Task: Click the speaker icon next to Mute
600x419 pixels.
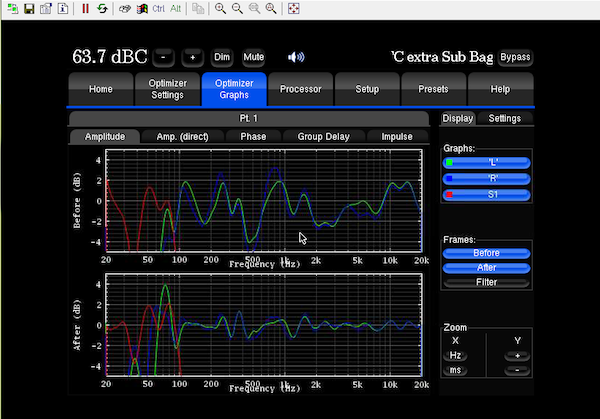Action: (296, 57)
